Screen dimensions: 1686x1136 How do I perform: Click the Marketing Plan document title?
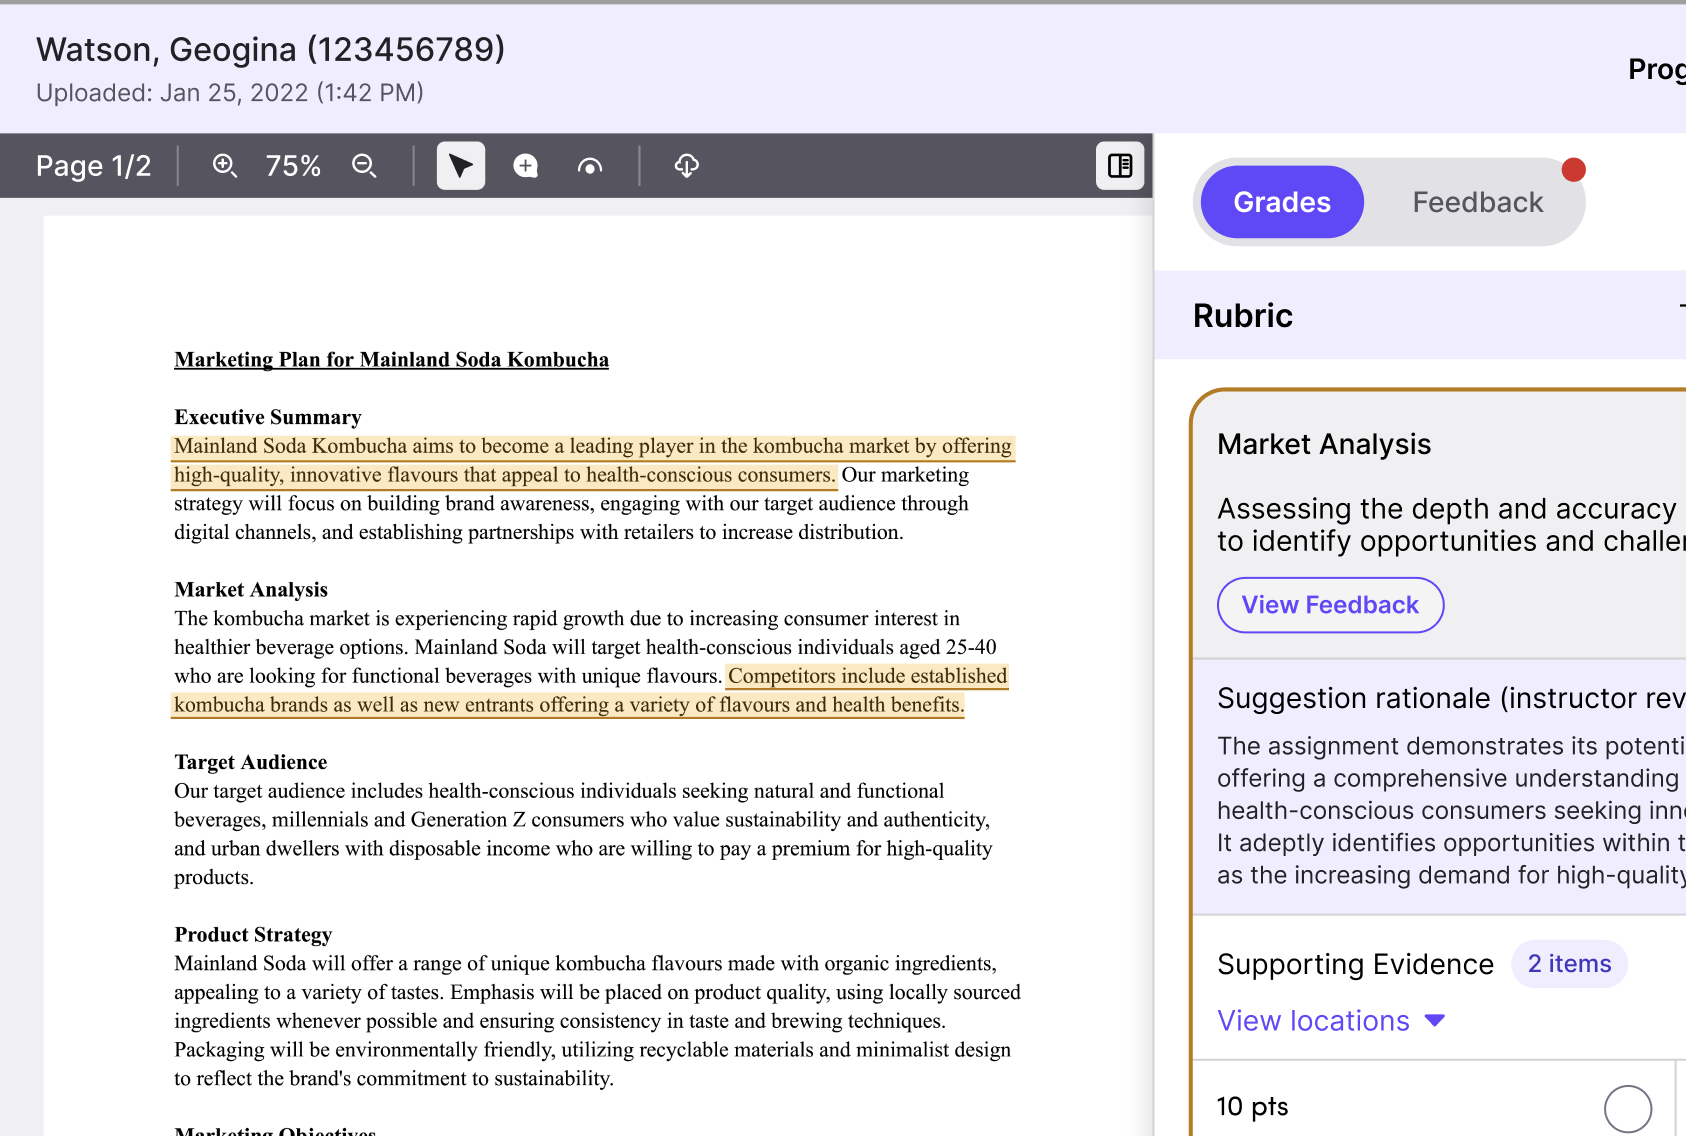coord(391,360)
